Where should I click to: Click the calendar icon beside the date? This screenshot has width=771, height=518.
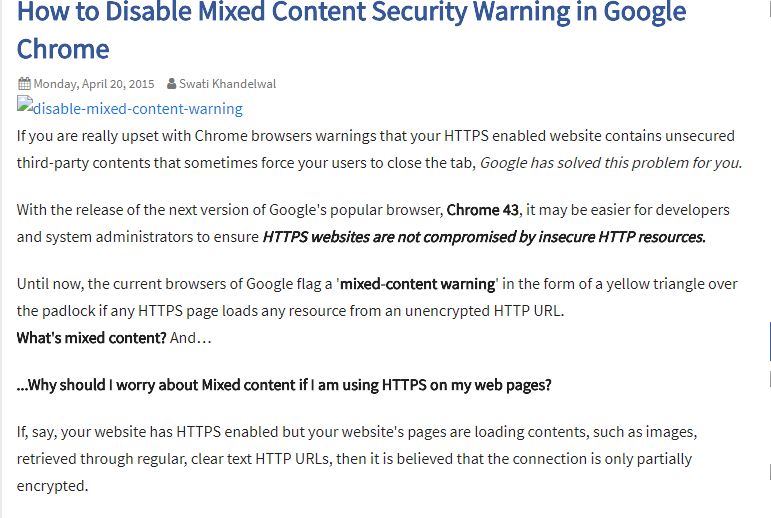24,84
